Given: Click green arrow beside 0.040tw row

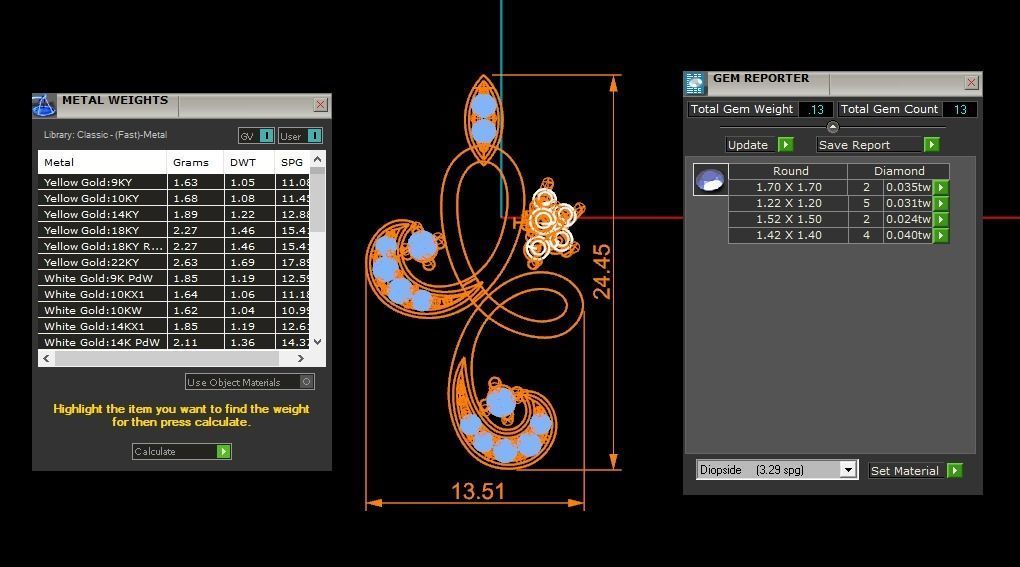Looking at the screenshot, I should [x=941, y=235].
